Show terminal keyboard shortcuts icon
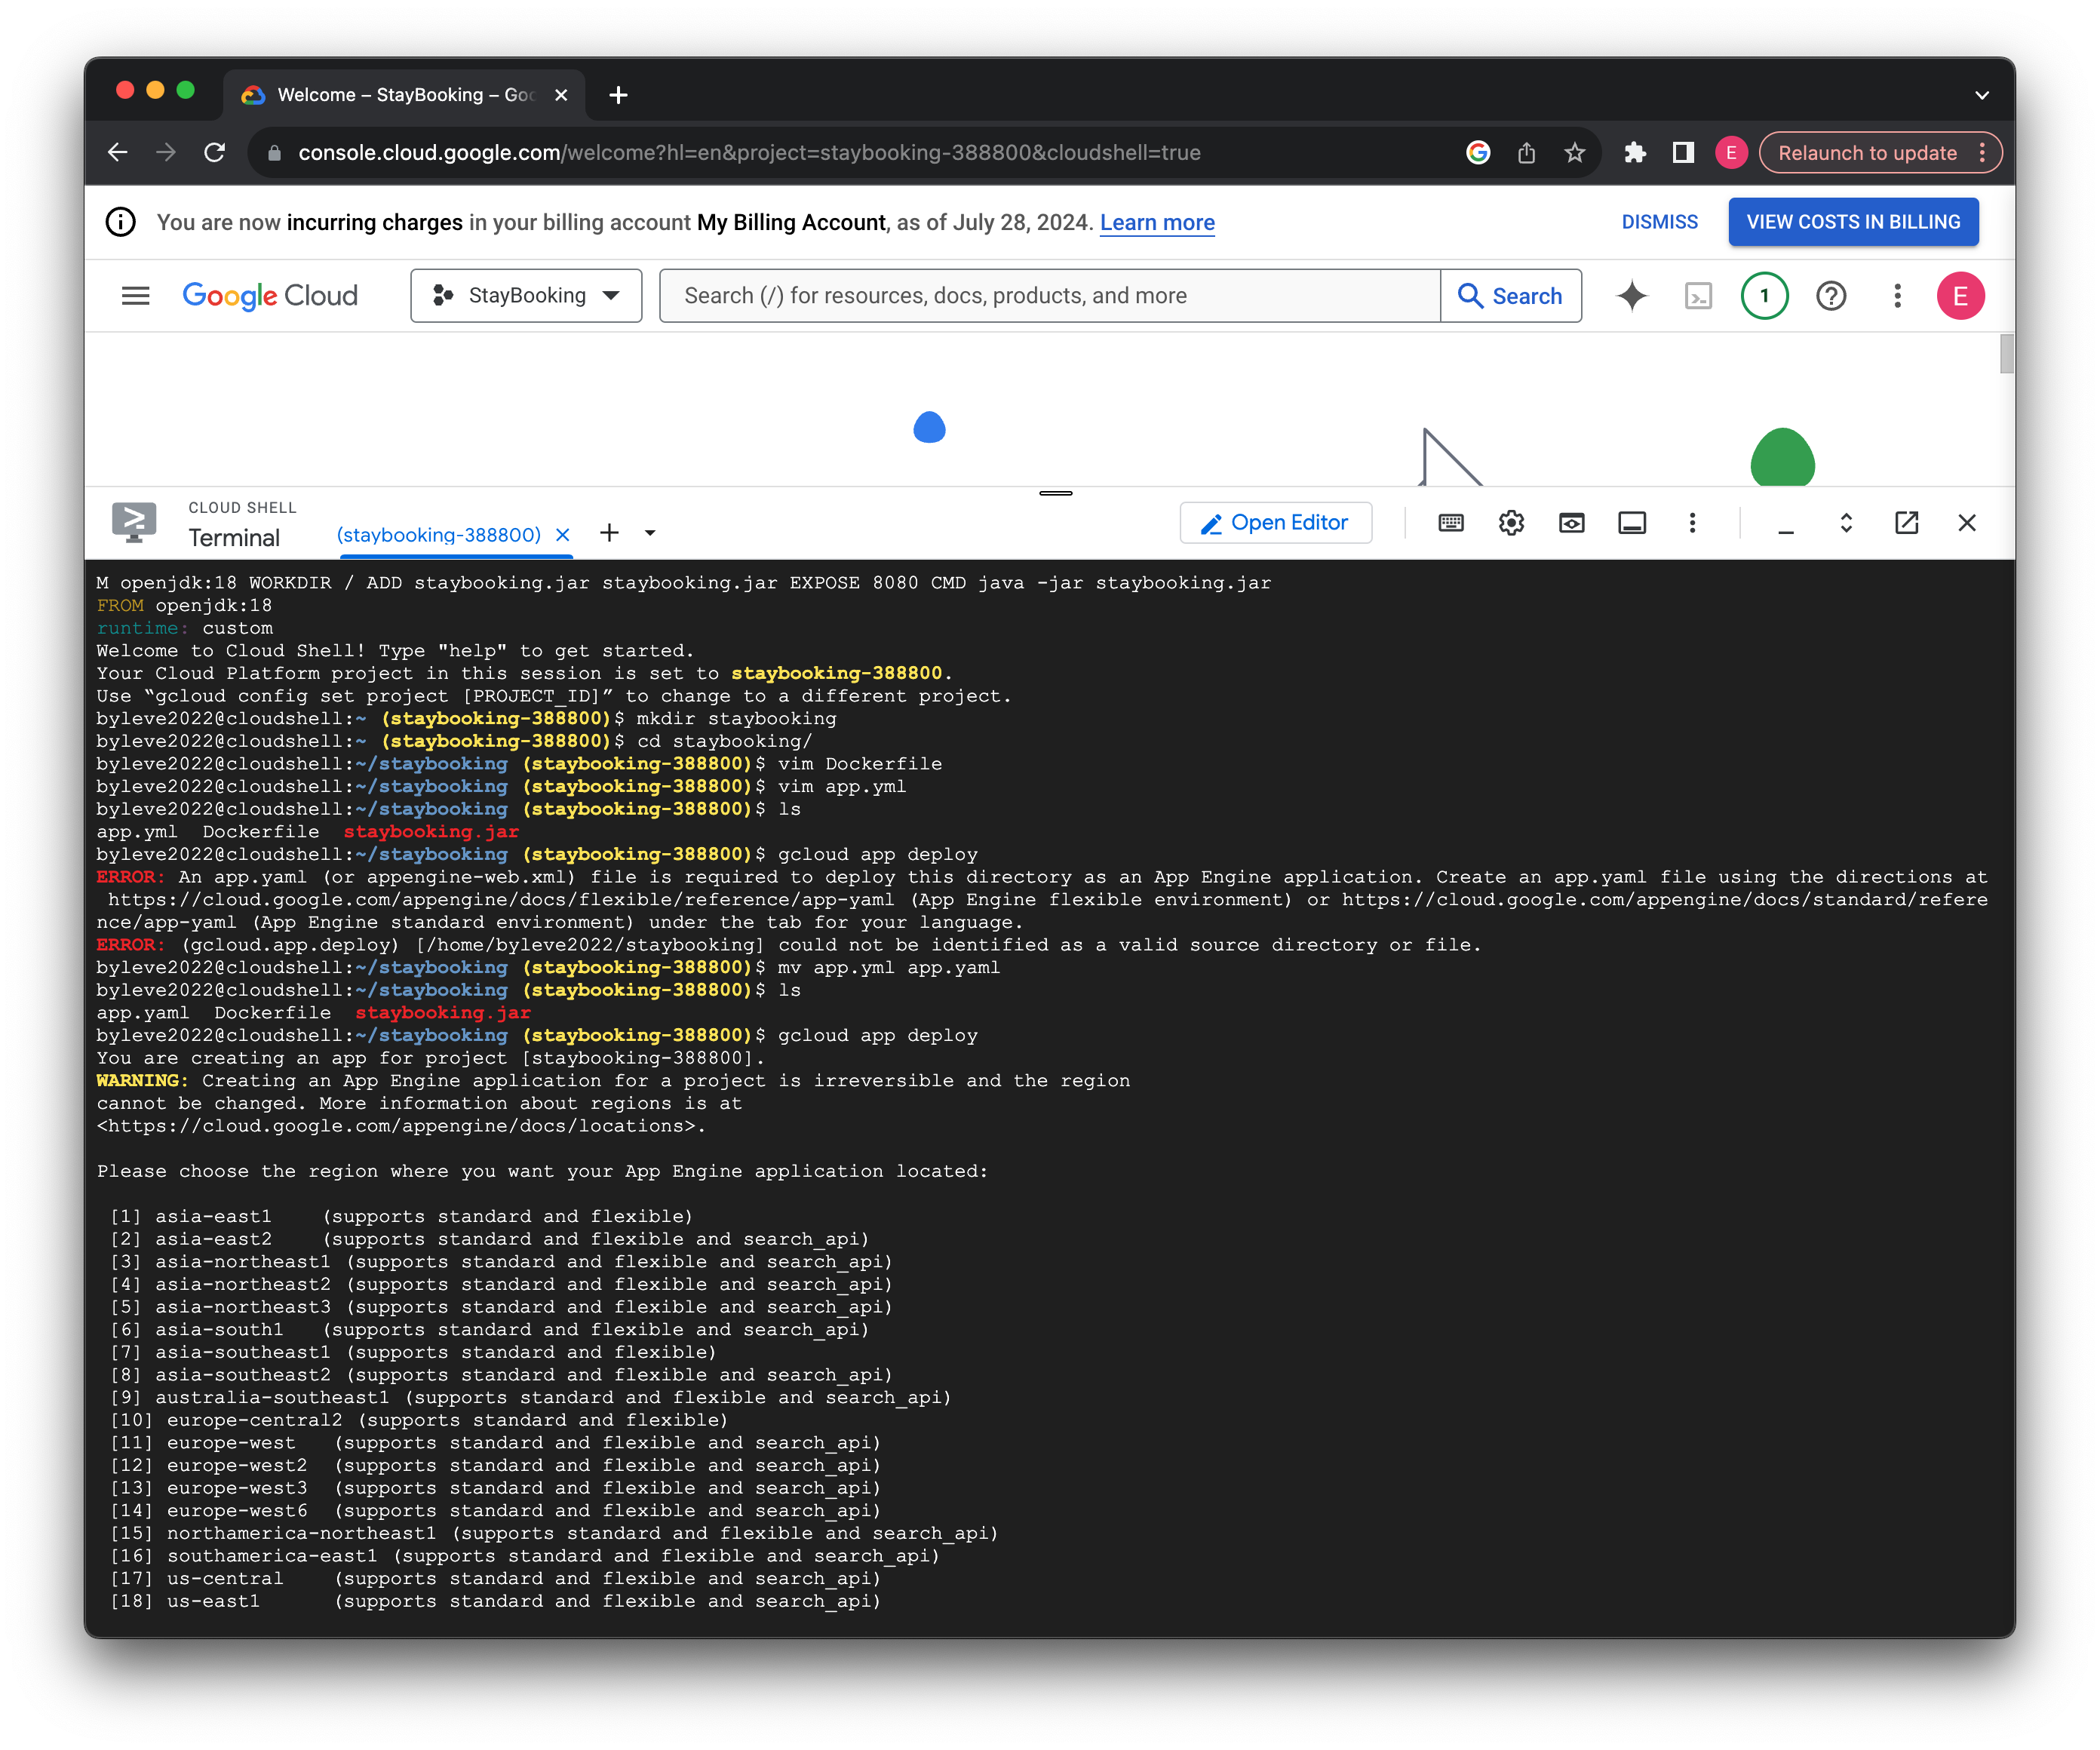 [x=1451, y=522]
